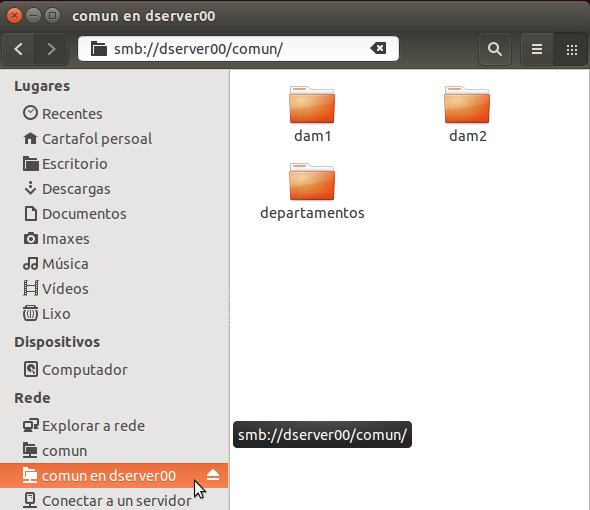The image size is (590, 510).
Task: Click the network icon beside Explorar a rede
Action: (x=30, y=425)
